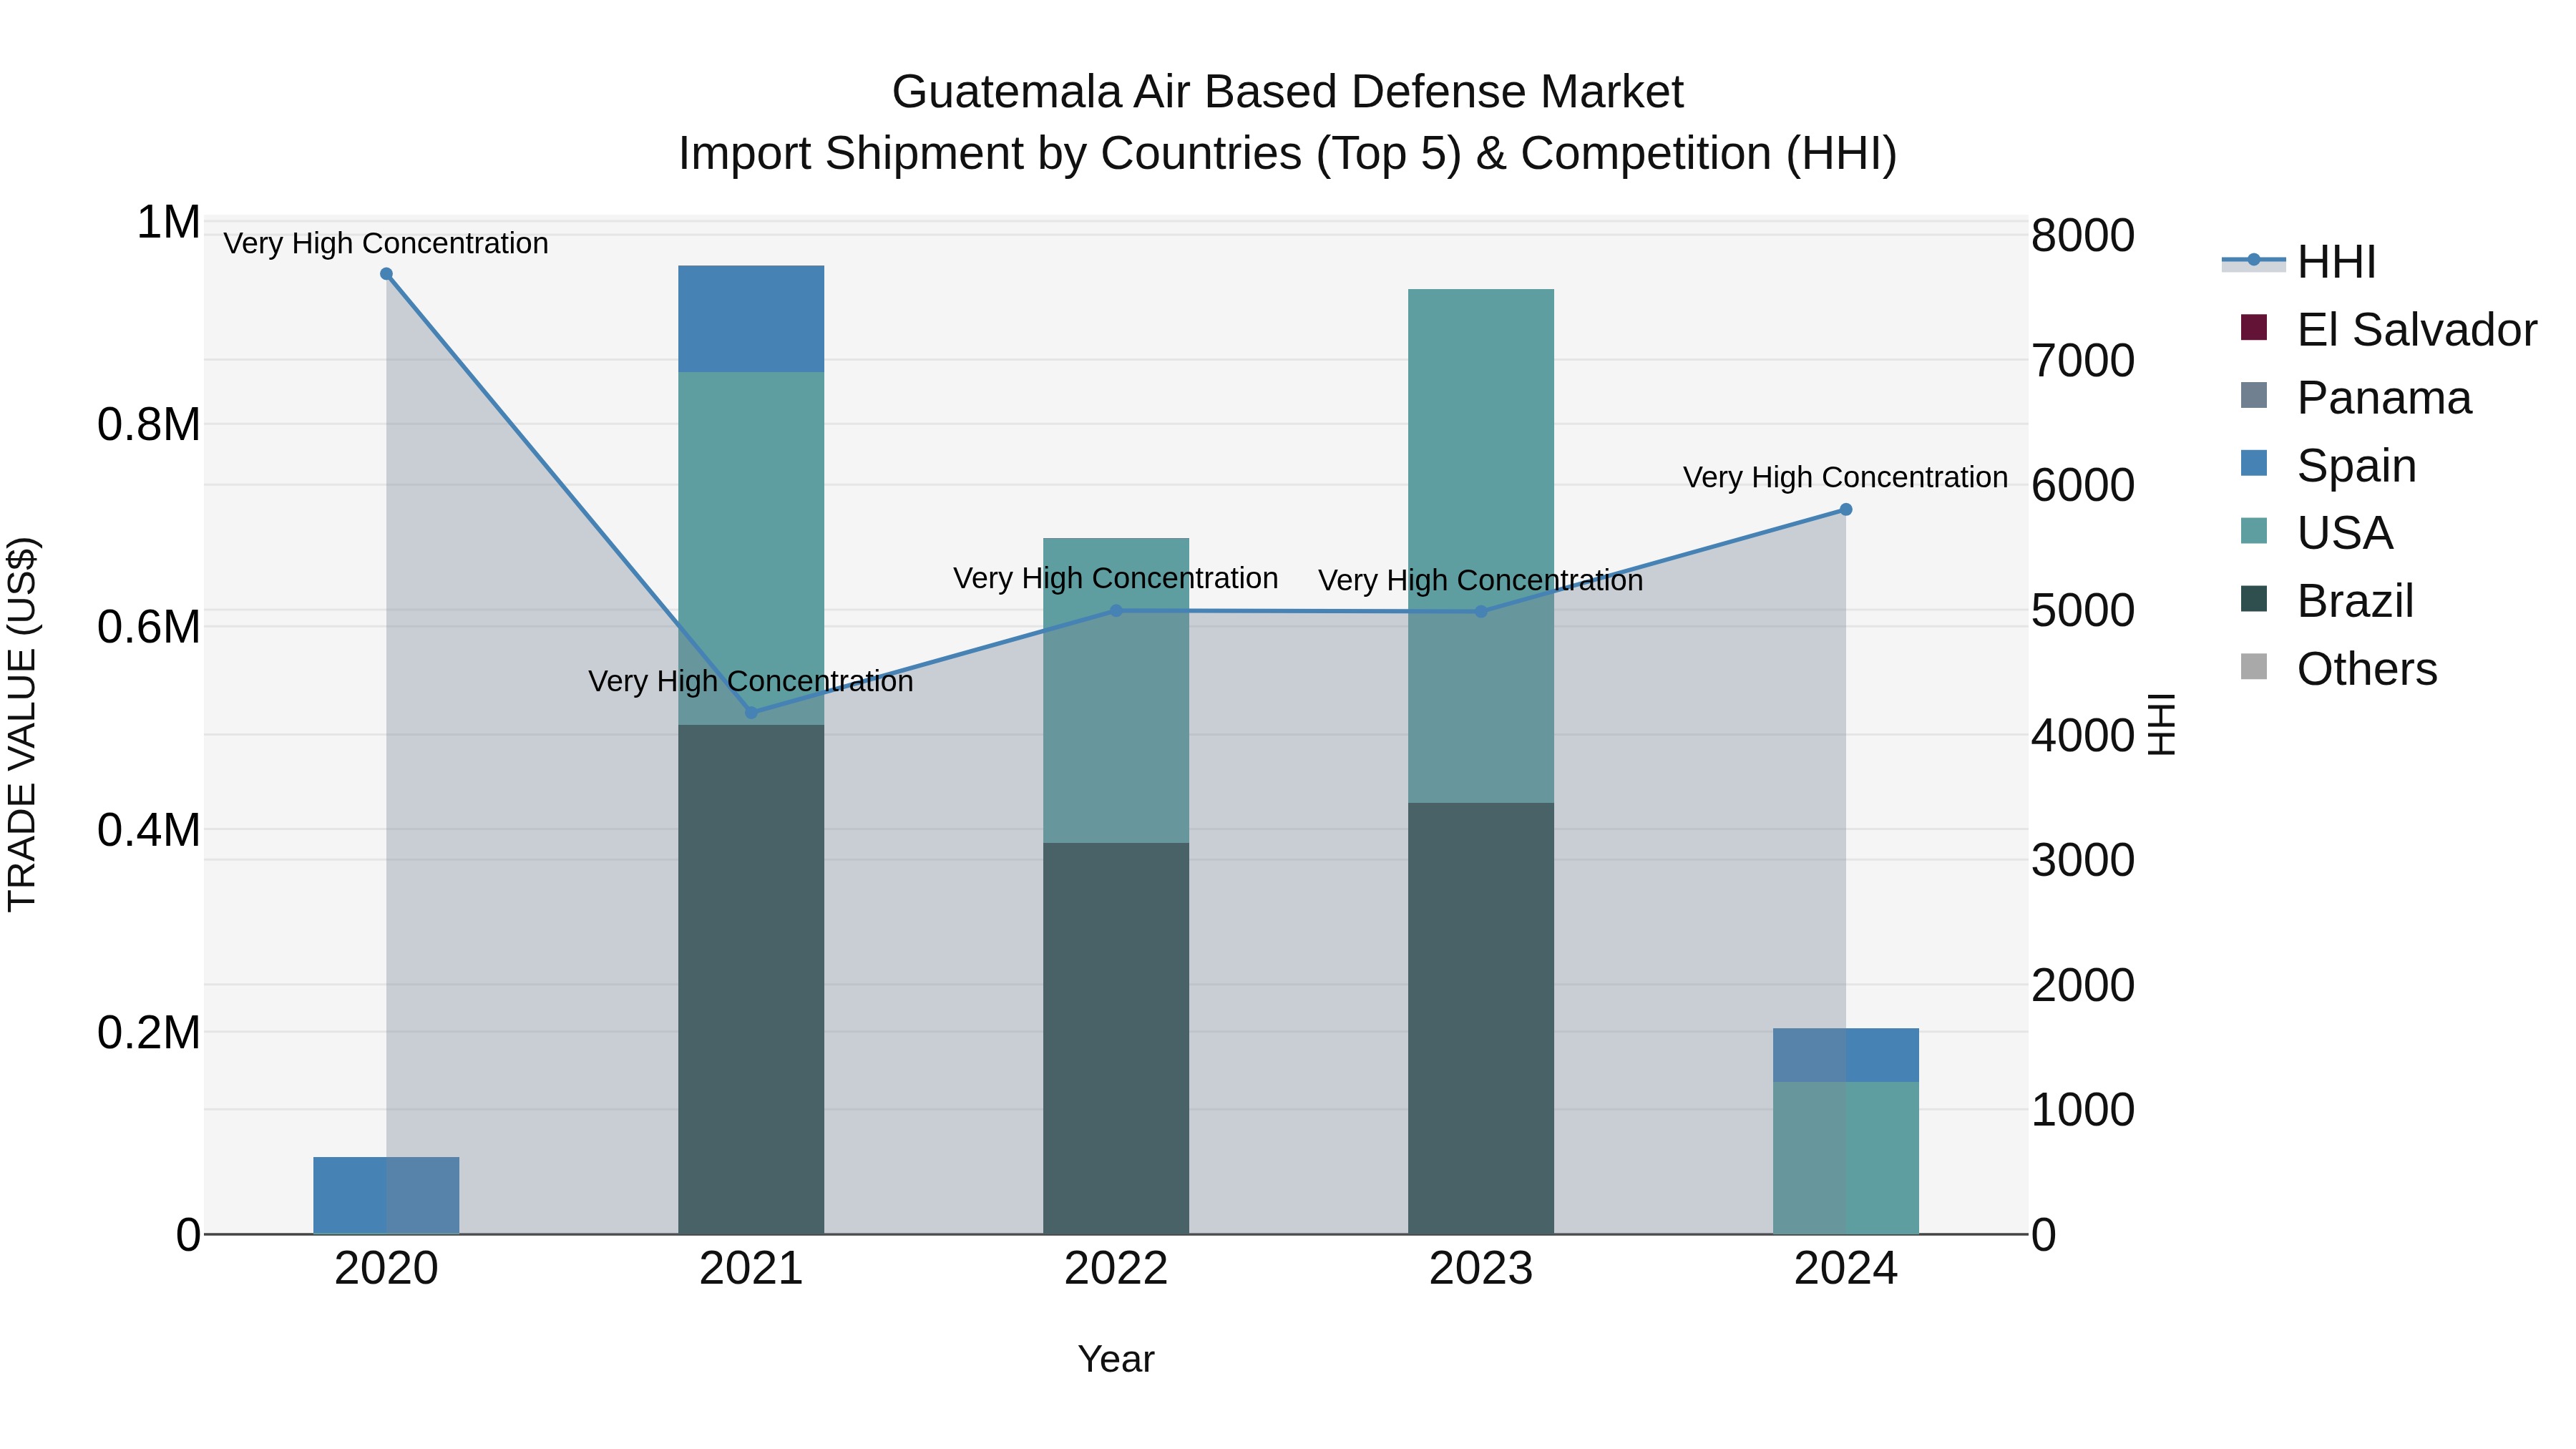Screen dimensions: 2576x1449
Task: Click the 'Very High Concentration' annotation for 2022
Action: [1116, 578]
